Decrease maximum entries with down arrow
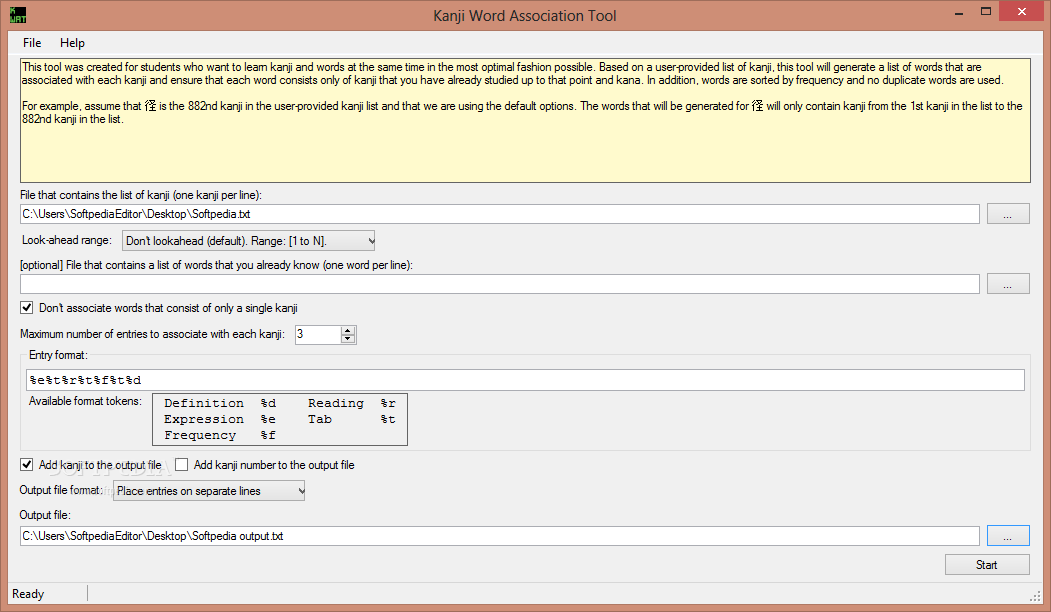This screenshot has height=612, width=1051. tap(347, 339)
